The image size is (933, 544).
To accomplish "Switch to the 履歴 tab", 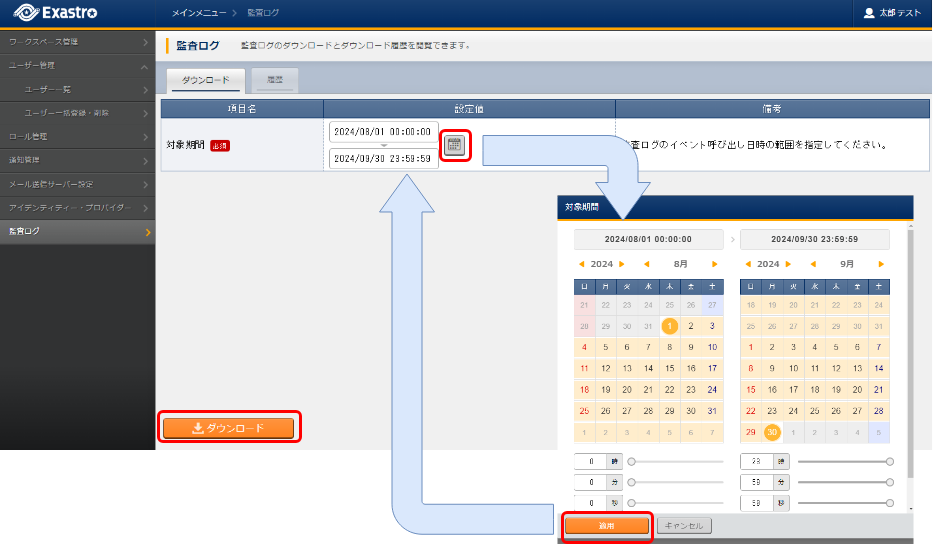I will (275, 80).
